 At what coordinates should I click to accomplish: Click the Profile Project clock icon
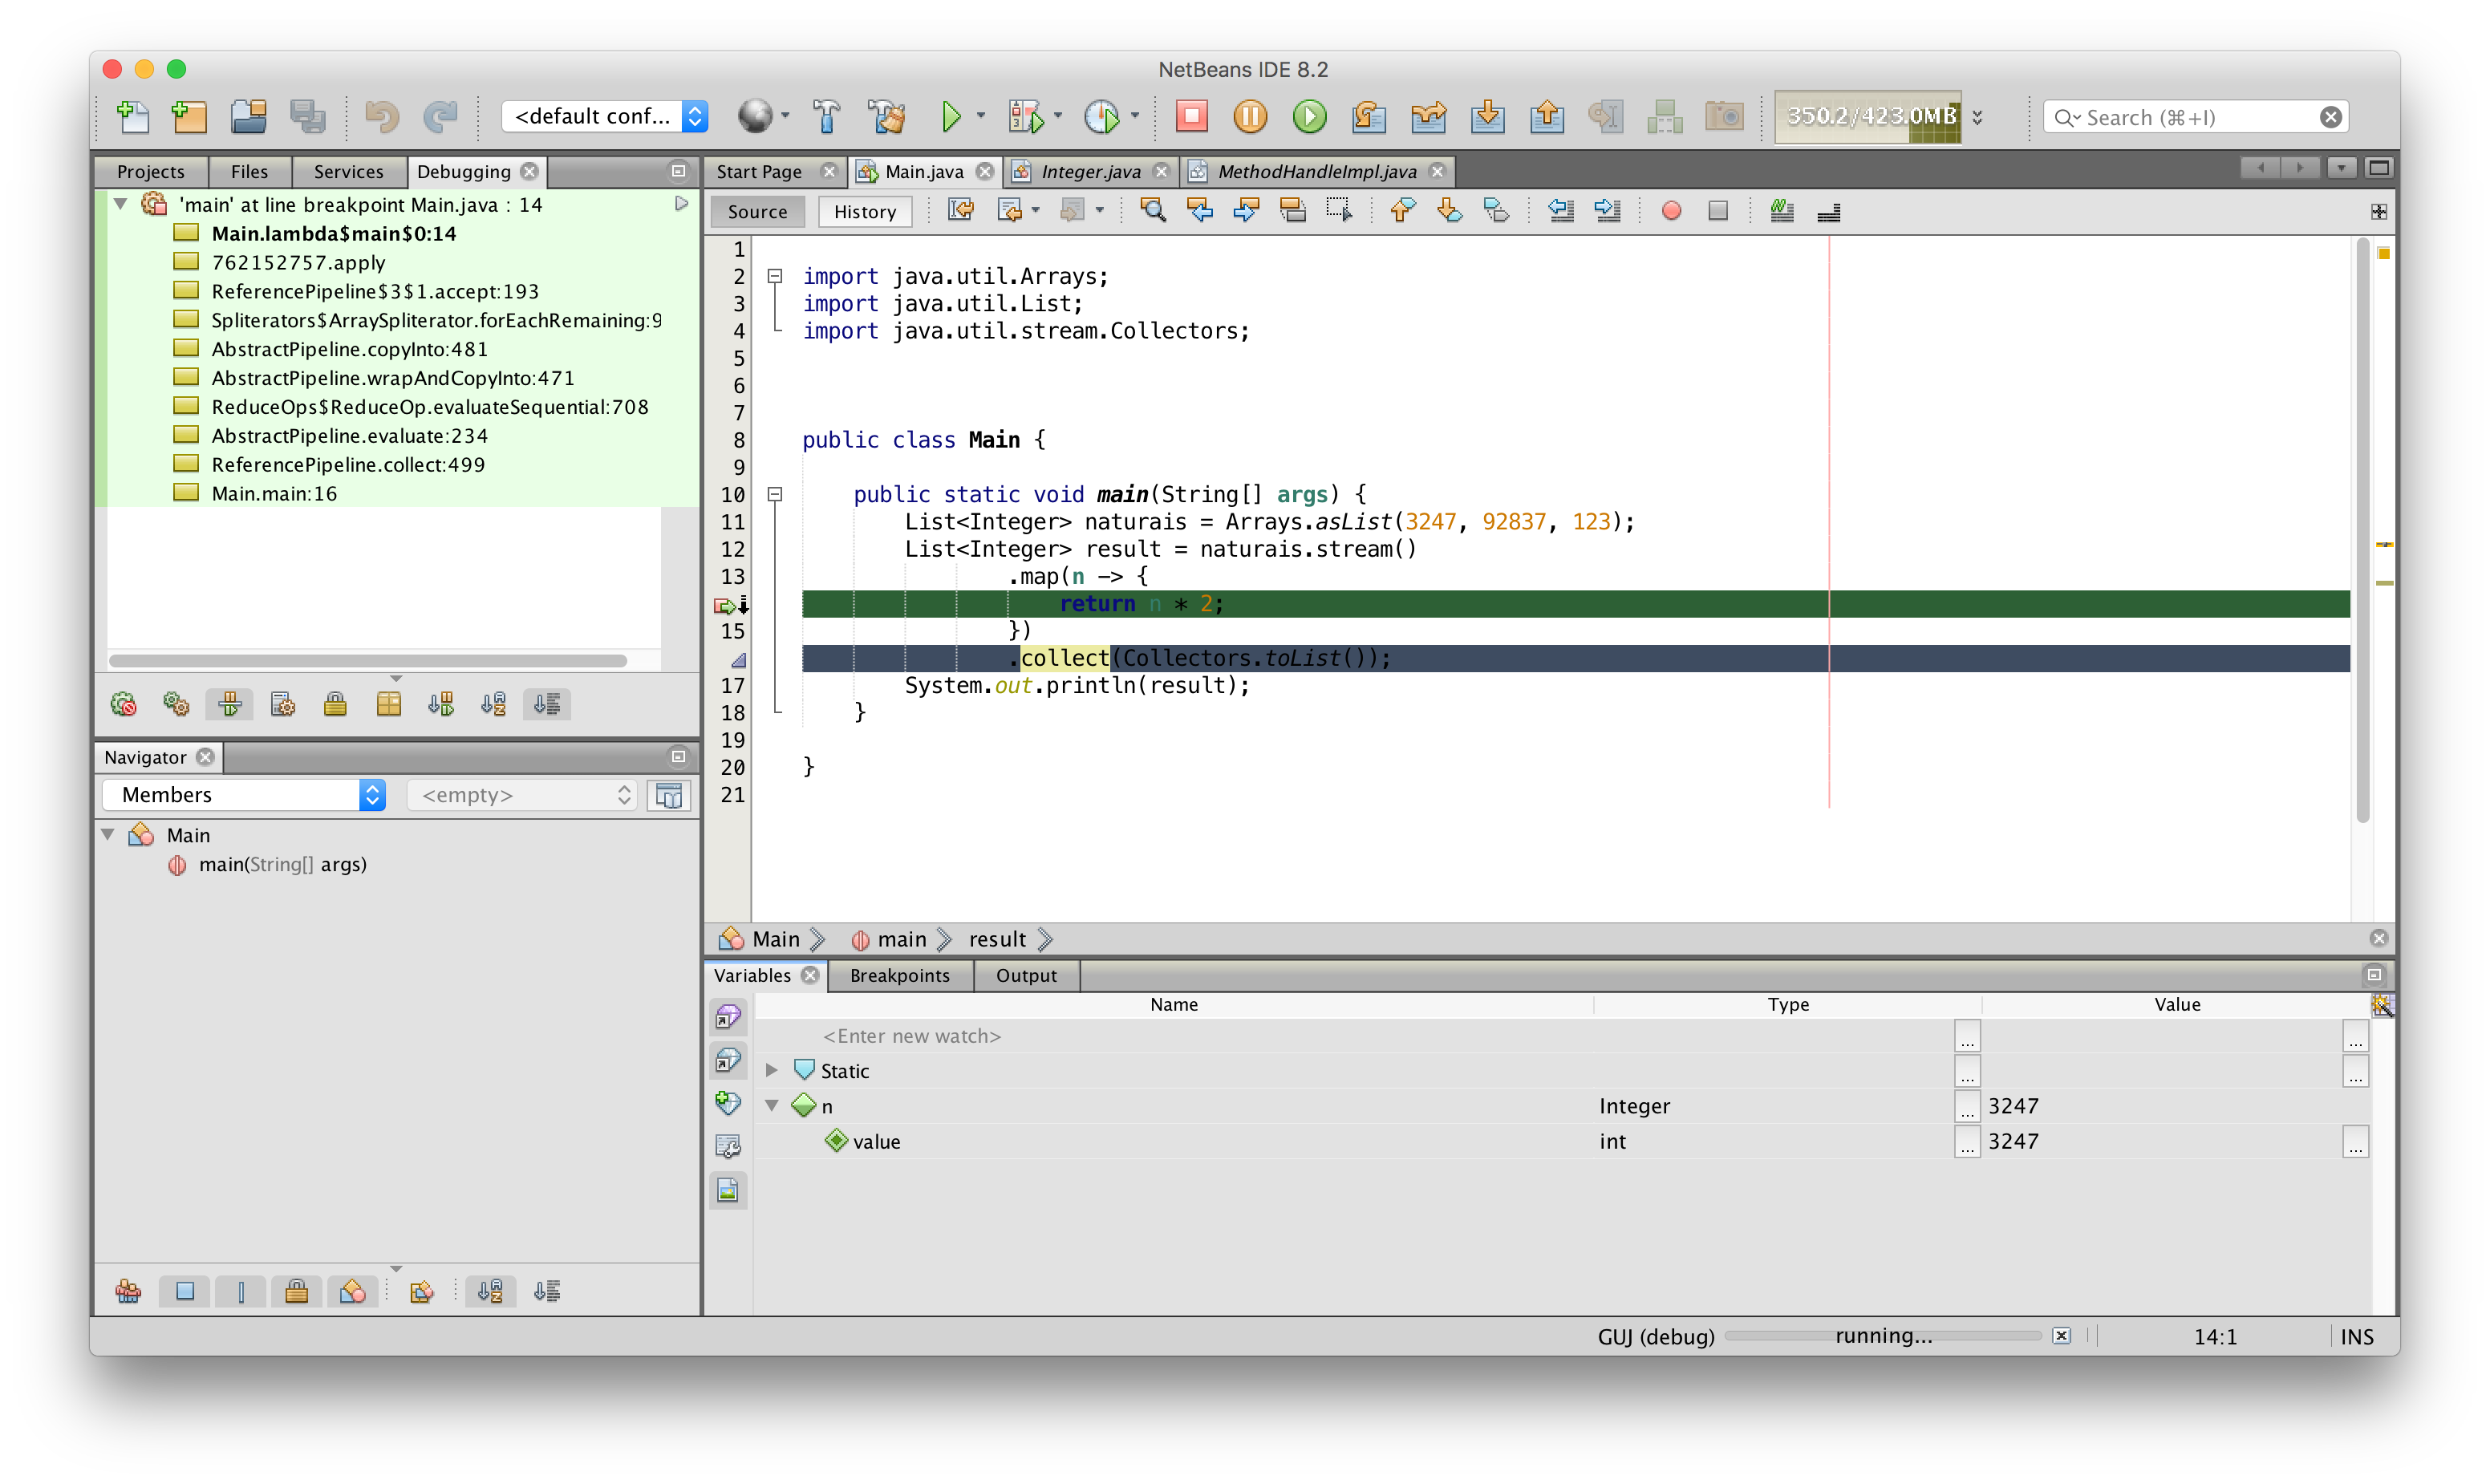[x=1101, y=116]
